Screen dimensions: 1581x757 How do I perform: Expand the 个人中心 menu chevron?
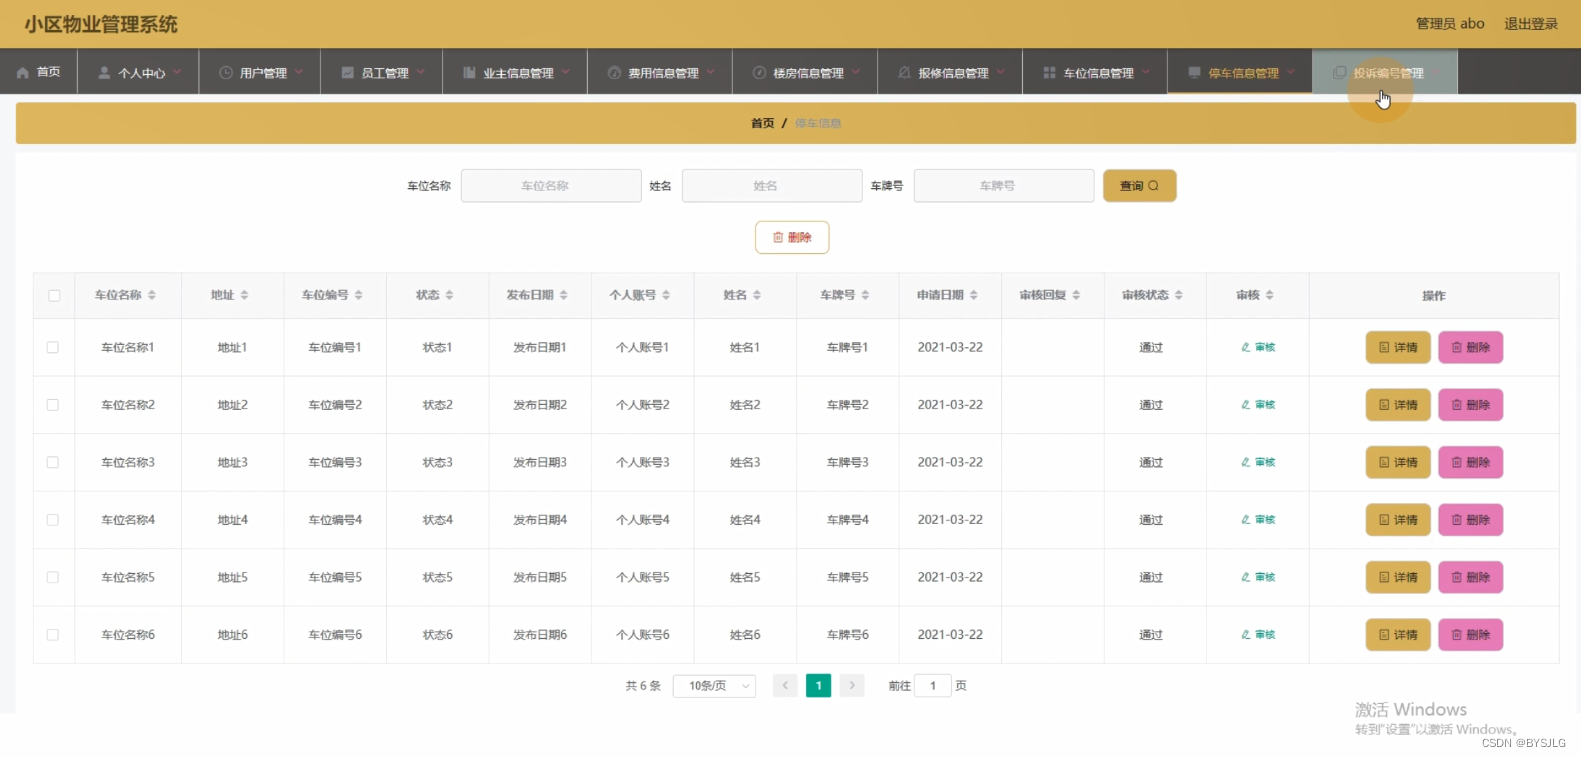click(x=177, y=72)
